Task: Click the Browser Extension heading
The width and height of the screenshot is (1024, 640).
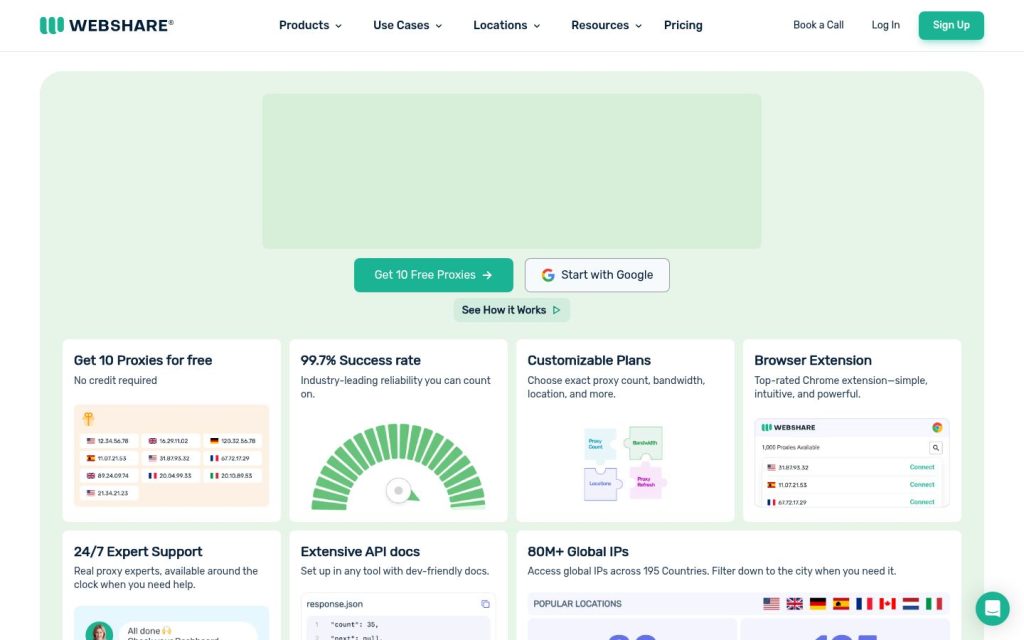Action: (813, 360)
